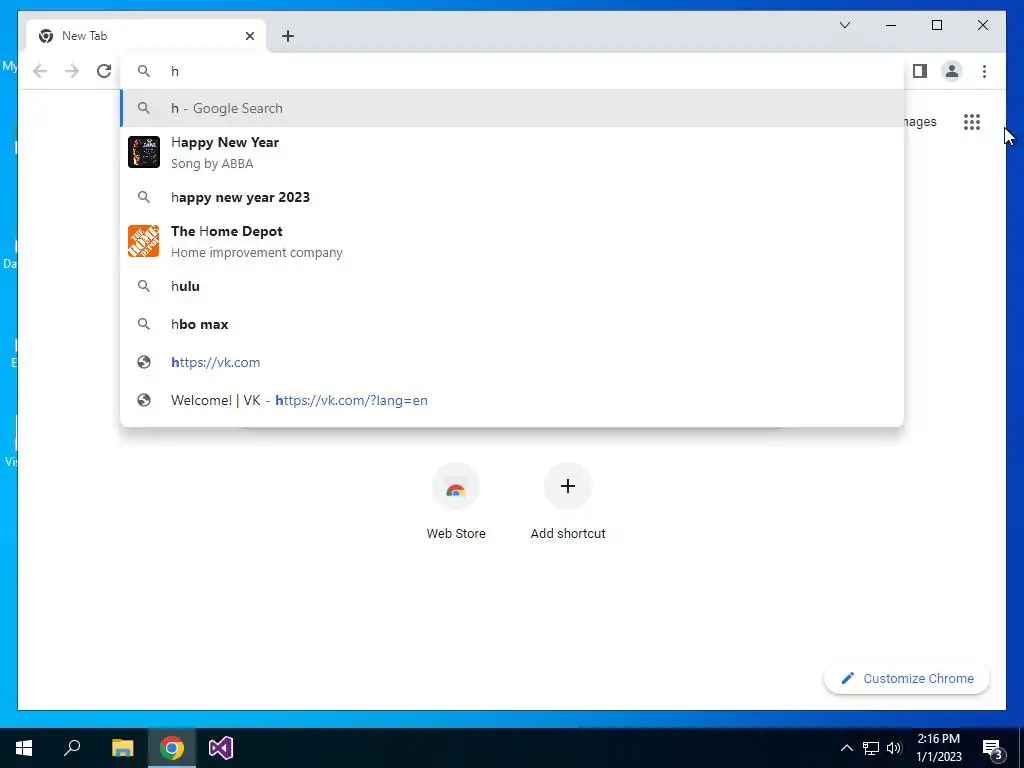Click the Customize Chrome button
Image resolution: width=1024 pixels, height=768 pixels.
907,679
